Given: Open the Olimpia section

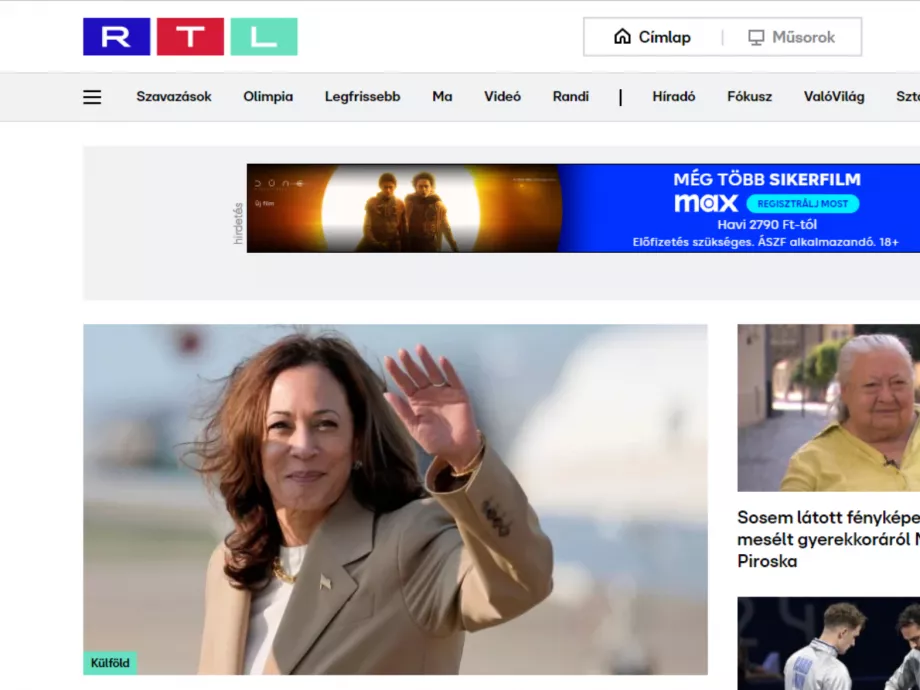Looking at the screenshot, I should tap(268, 97).
